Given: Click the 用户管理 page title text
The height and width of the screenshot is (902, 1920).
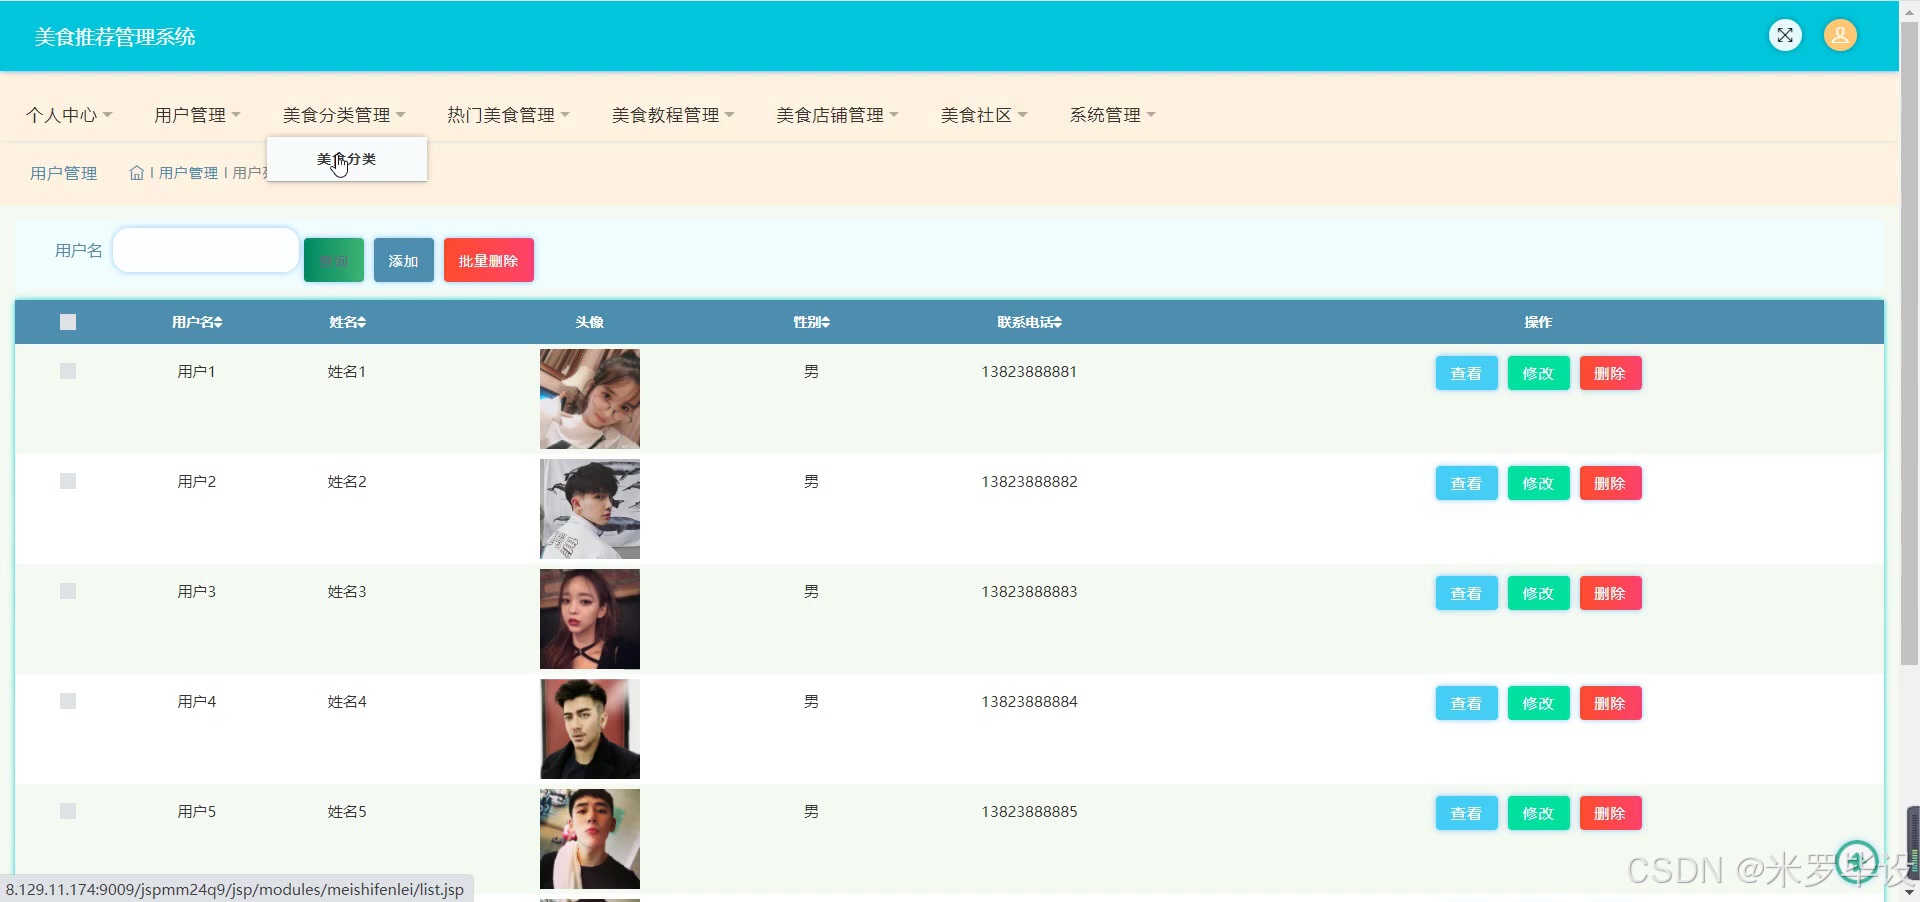Looking at the screenshot, I should click(x=64, y=173).
